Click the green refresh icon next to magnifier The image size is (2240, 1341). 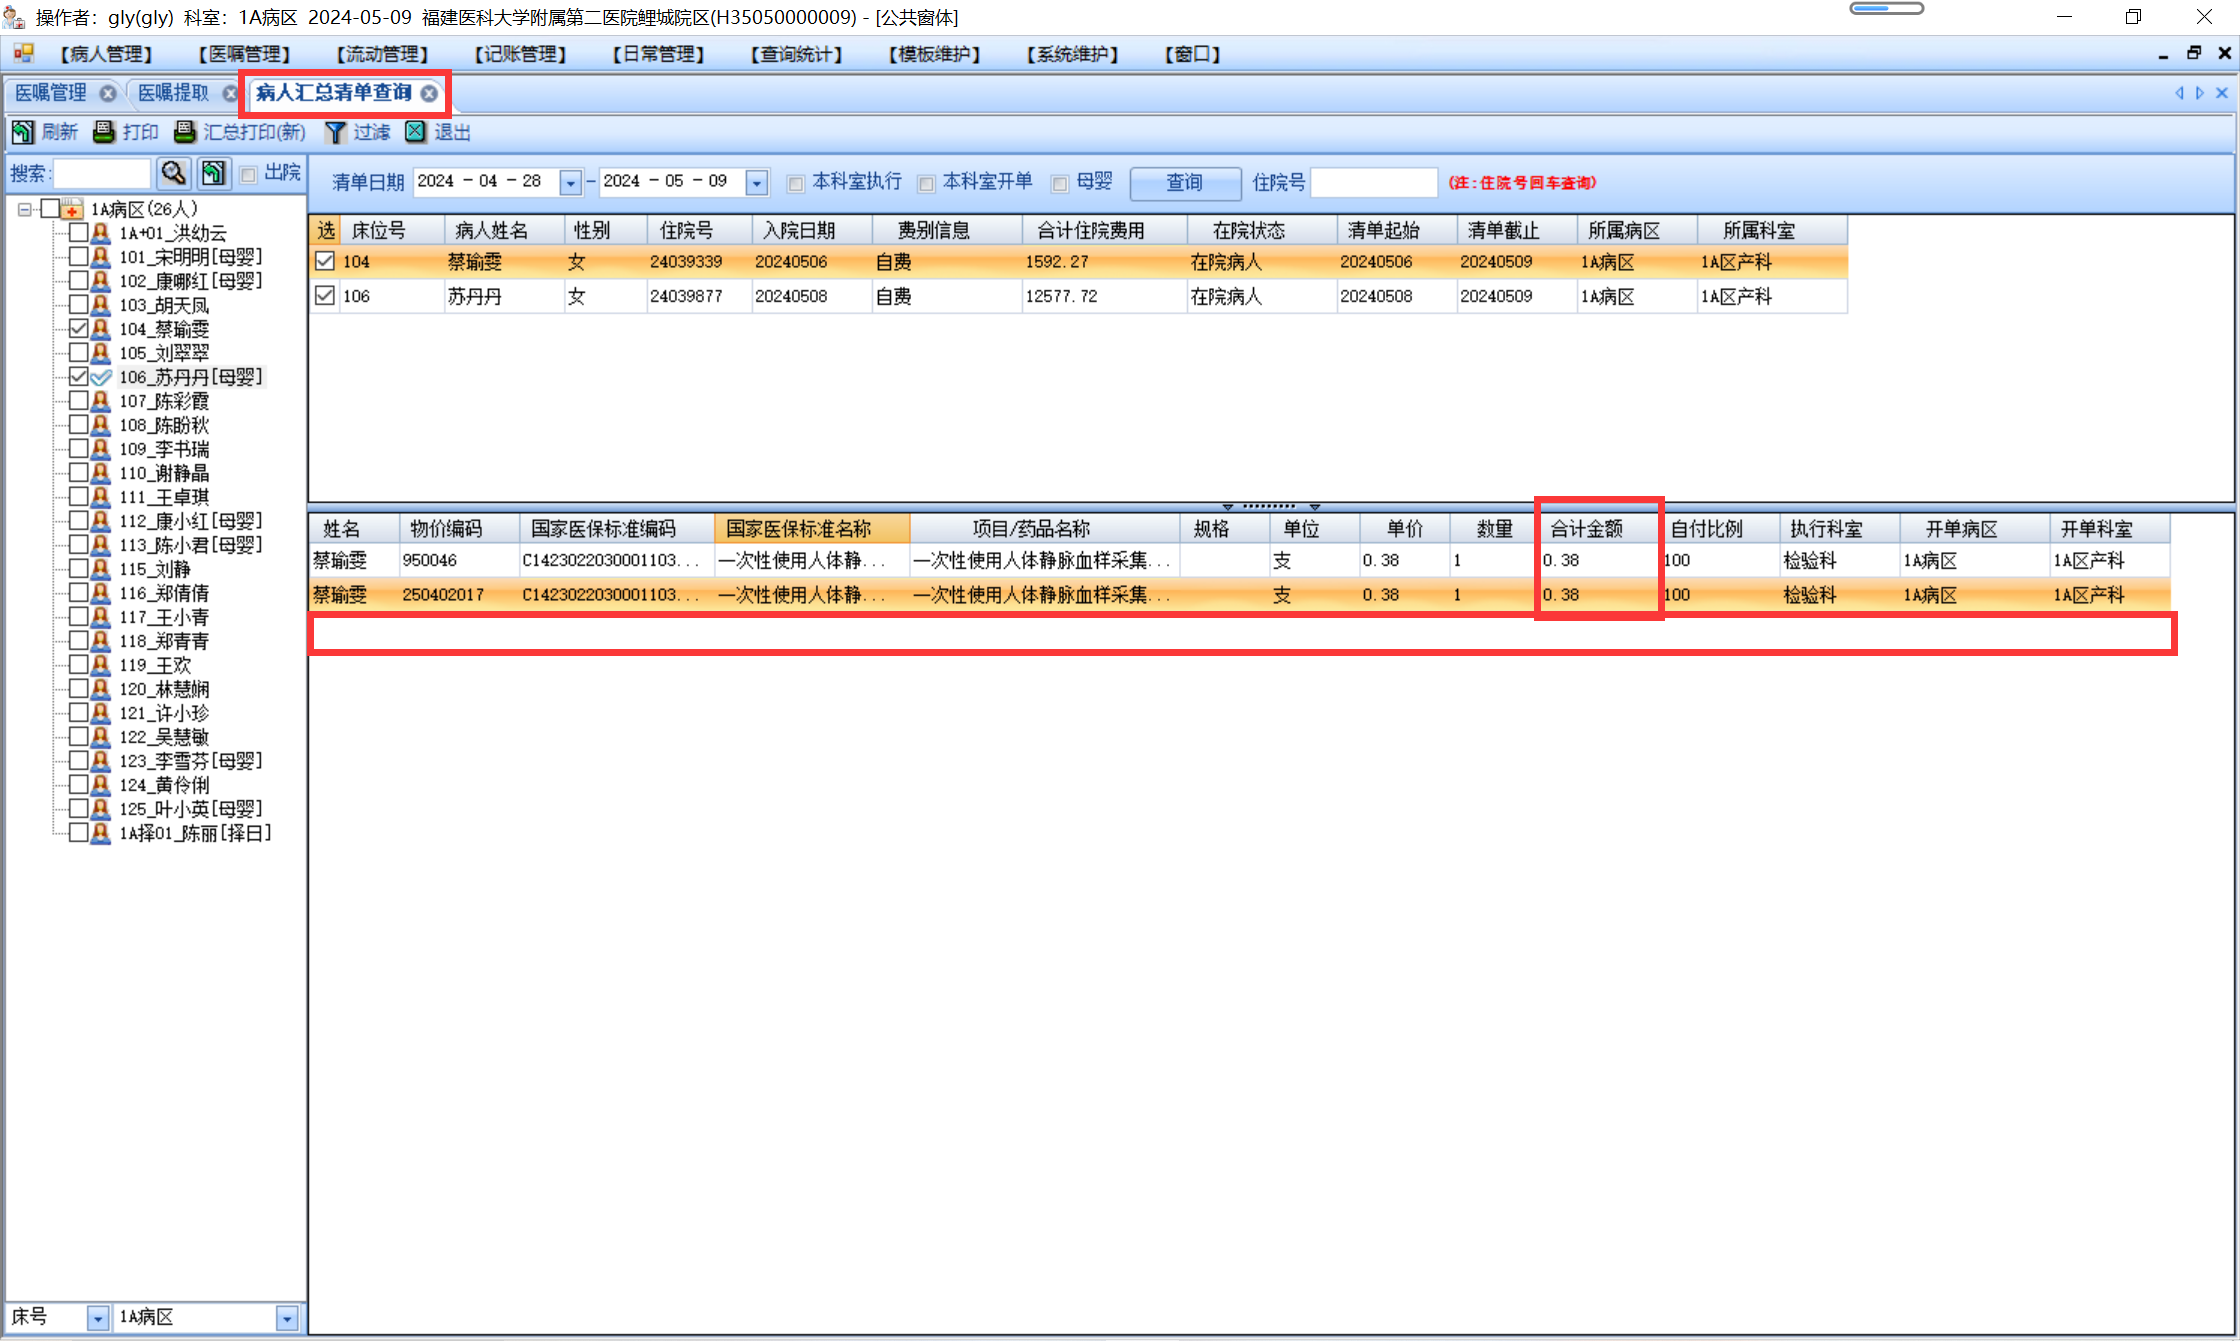point(213,174)
